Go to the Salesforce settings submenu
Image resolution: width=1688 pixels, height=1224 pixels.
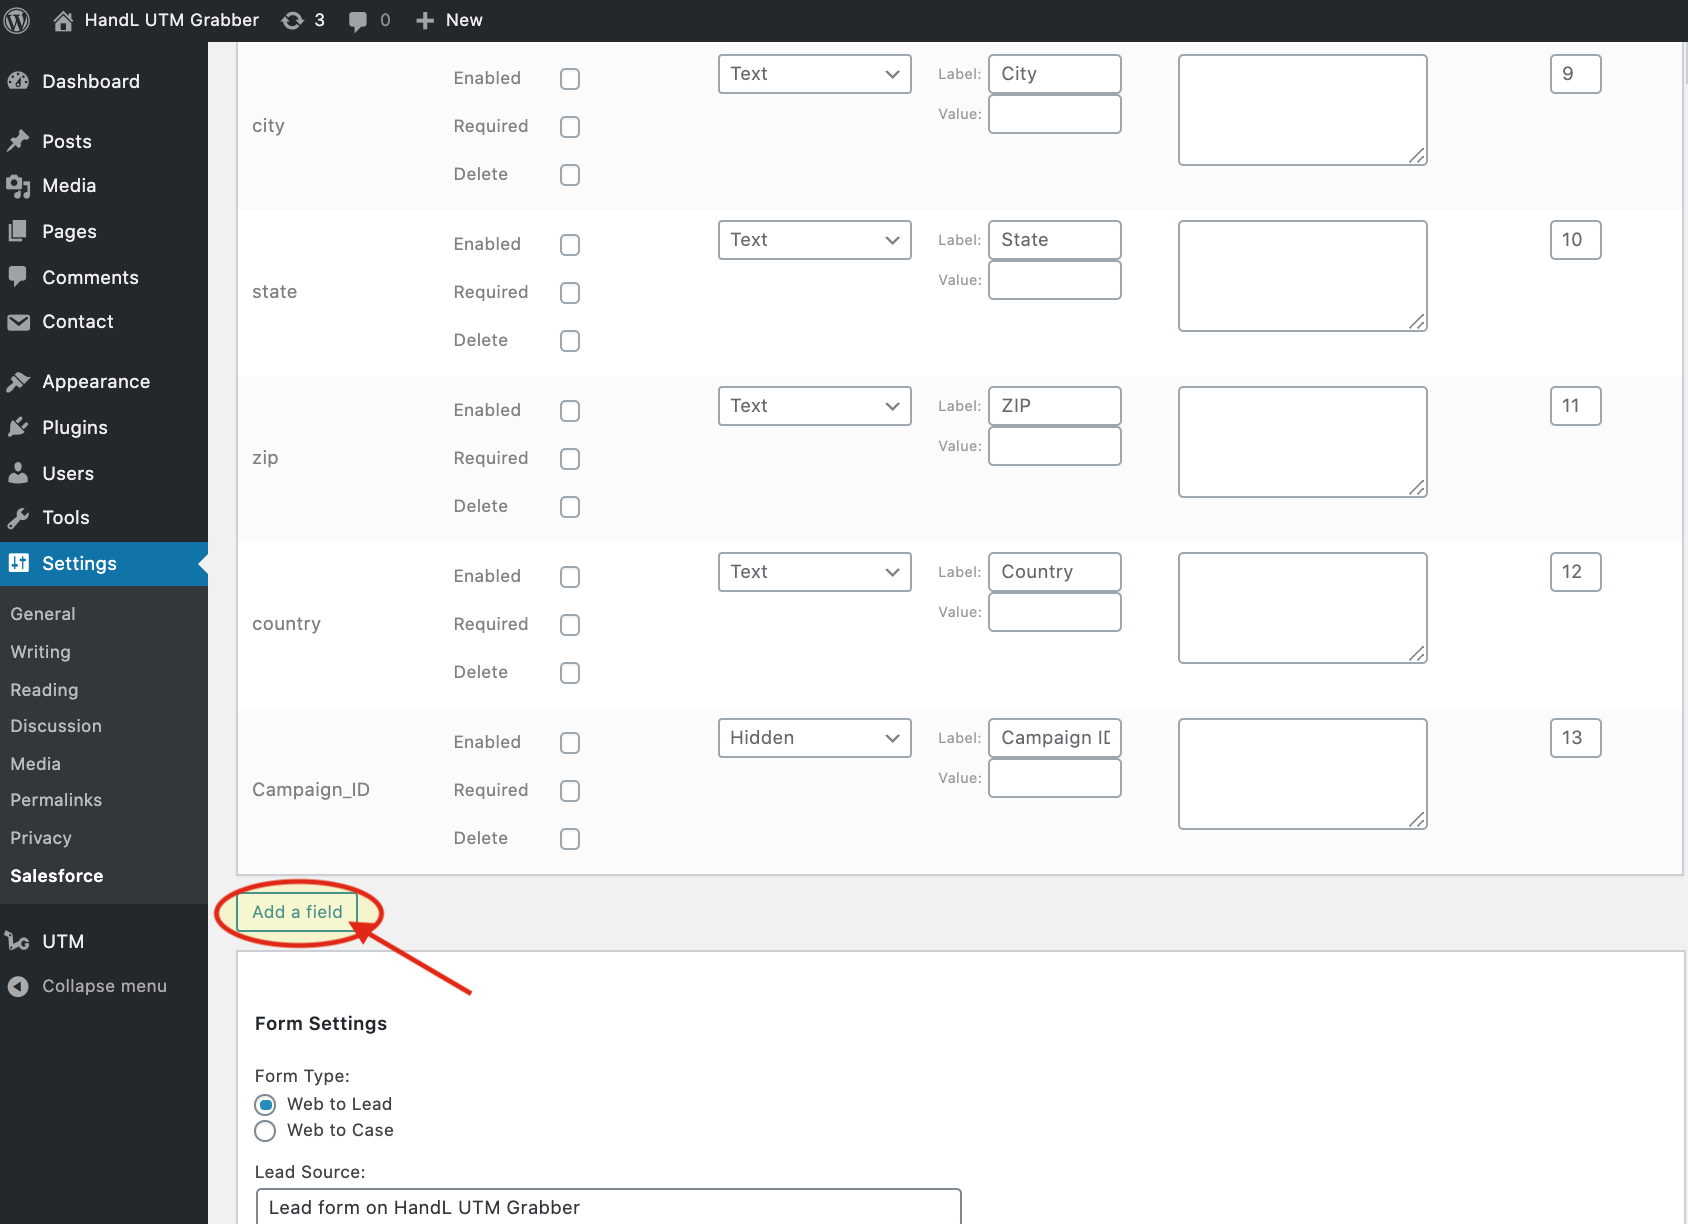(57, 876)
